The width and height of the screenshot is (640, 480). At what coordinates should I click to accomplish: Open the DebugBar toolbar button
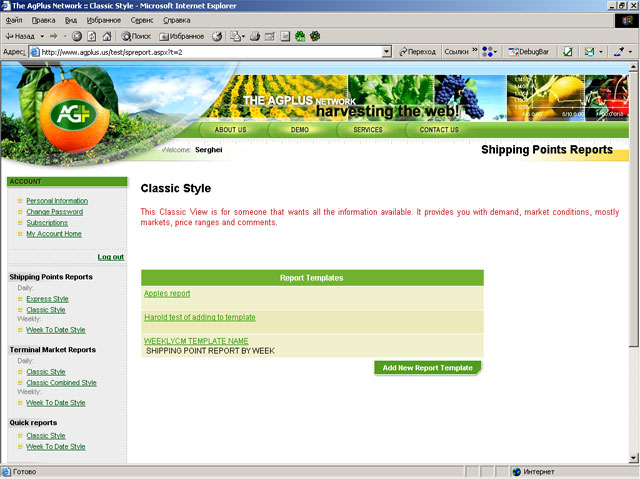tap(529, 52)
